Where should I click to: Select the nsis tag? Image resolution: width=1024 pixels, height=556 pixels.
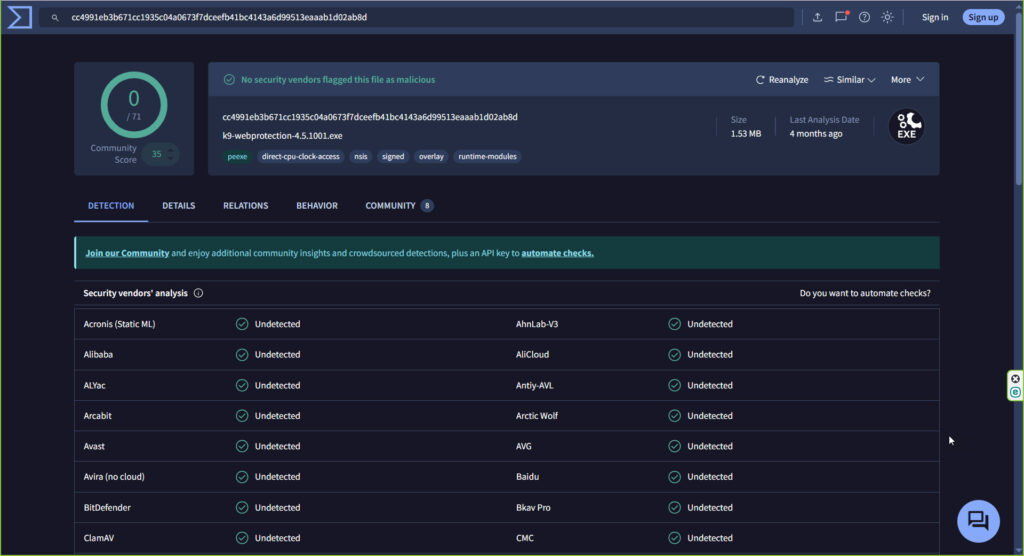click(360, 157)
